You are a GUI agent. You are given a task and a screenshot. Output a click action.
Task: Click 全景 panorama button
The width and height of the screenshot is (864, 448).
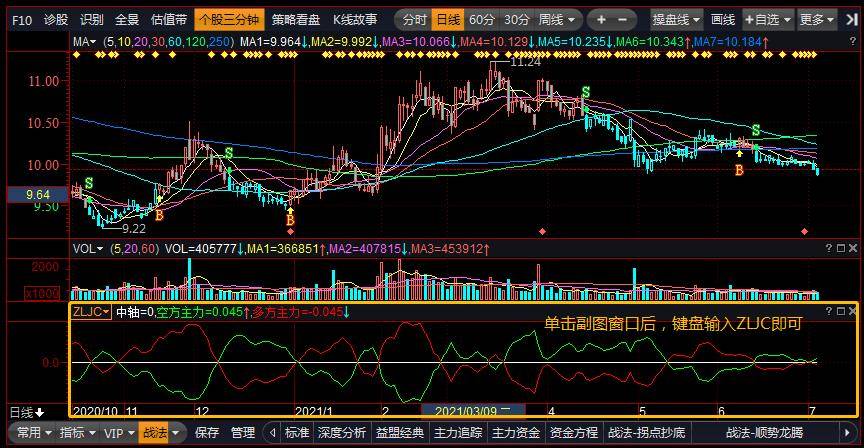127,20
